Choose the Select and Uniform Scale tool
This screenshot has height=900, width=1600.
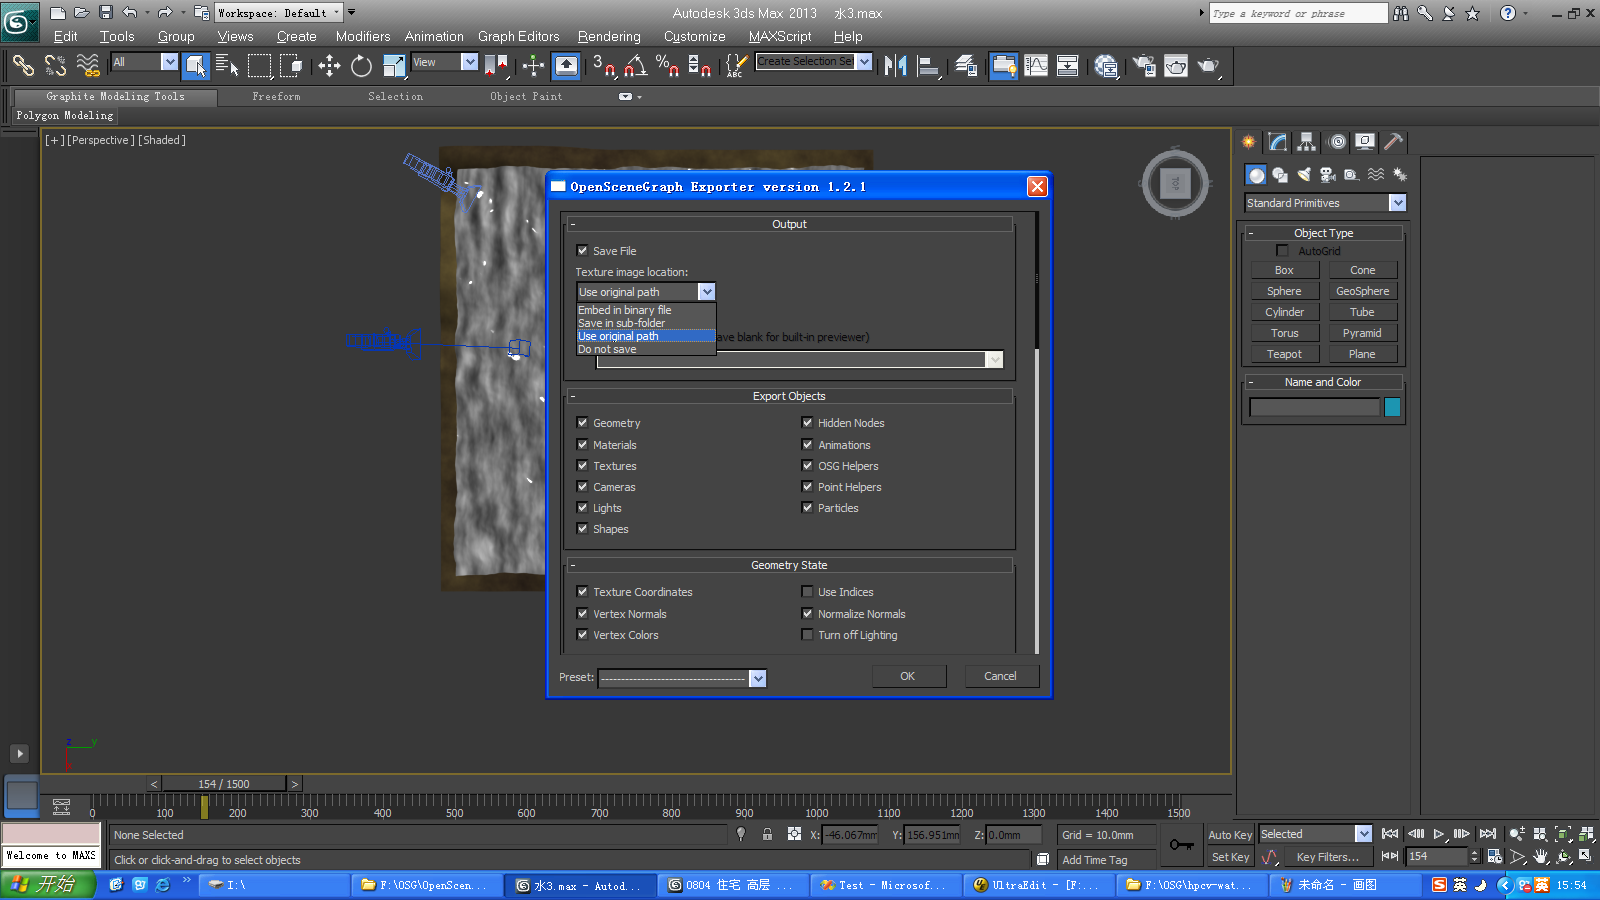point(394,66)
